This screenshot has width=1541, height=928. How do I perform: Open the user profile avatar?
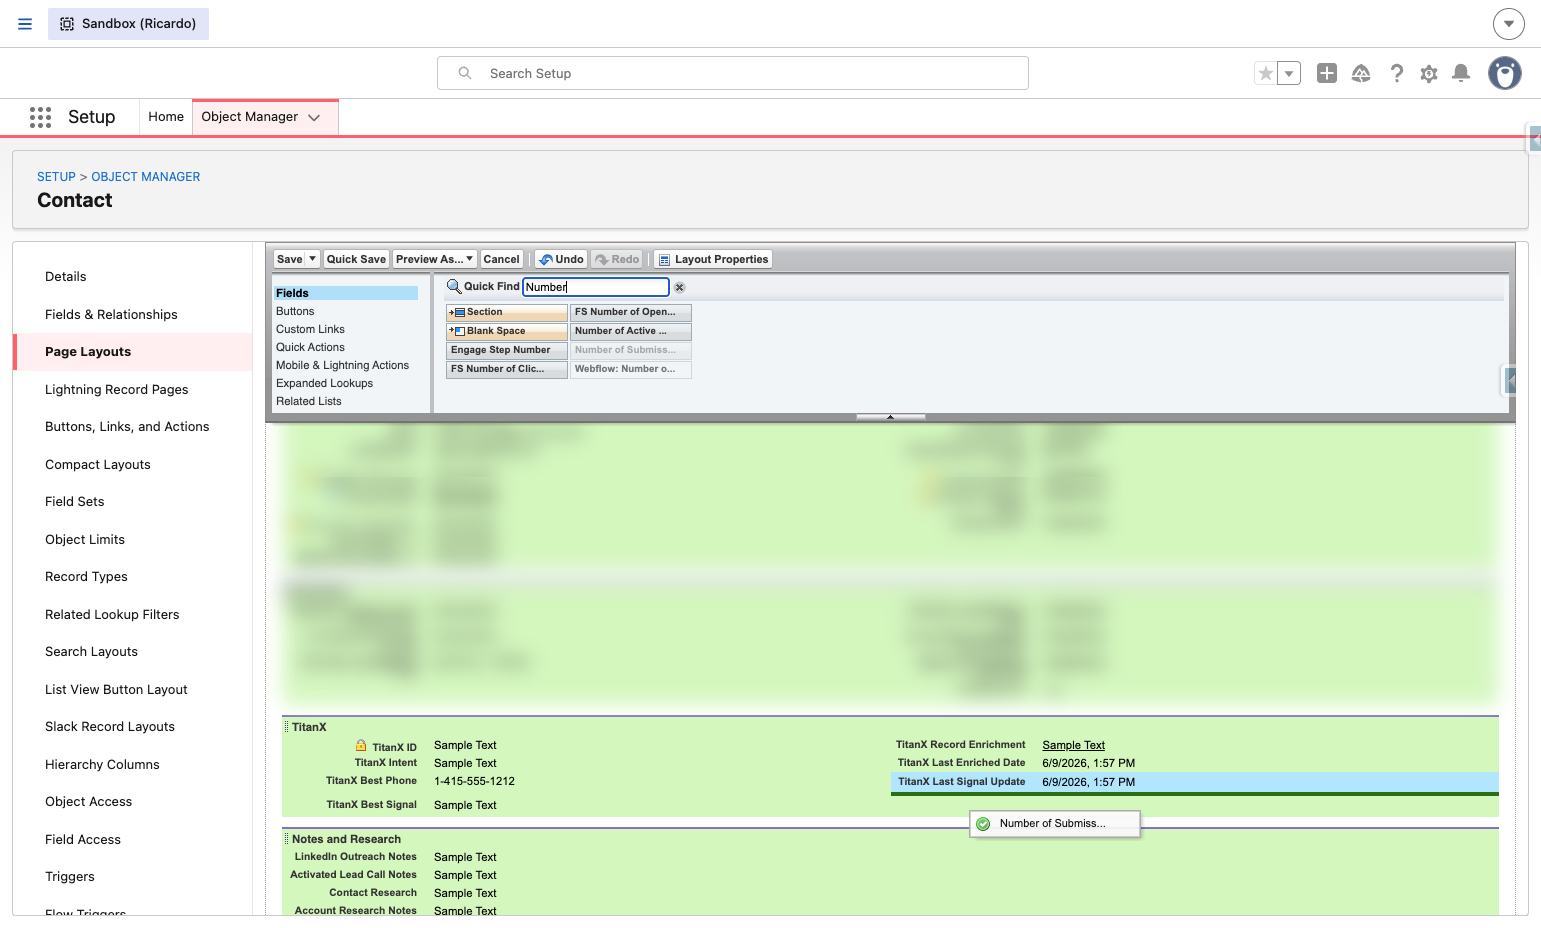click(1505, 73)
